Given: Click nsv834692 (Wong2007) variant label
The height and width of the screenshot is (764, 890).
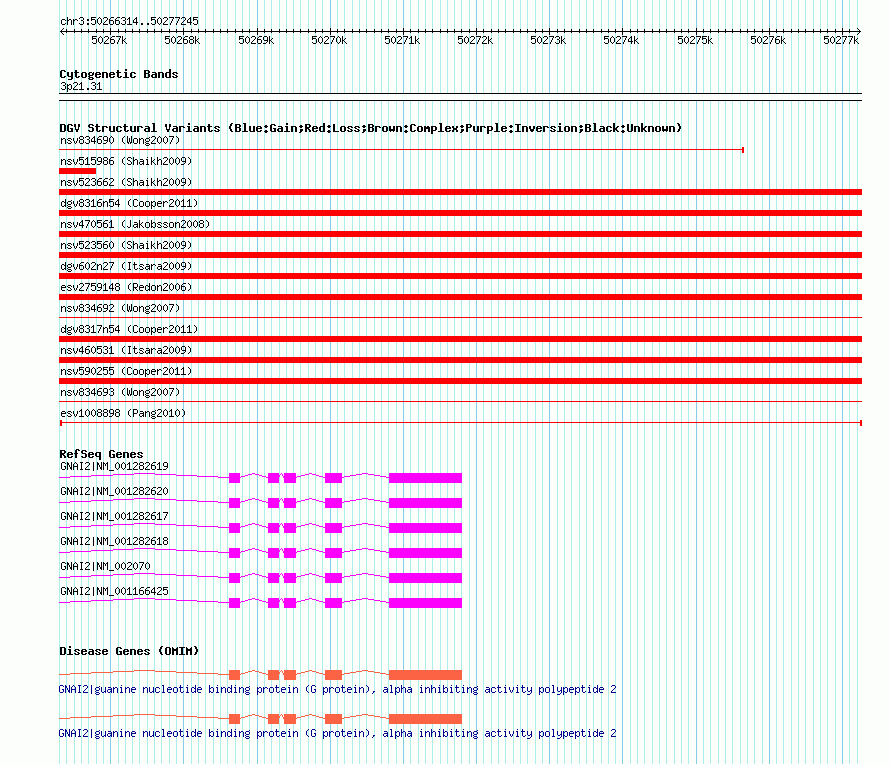Looking at the screenshot, I should pos(120,308).
